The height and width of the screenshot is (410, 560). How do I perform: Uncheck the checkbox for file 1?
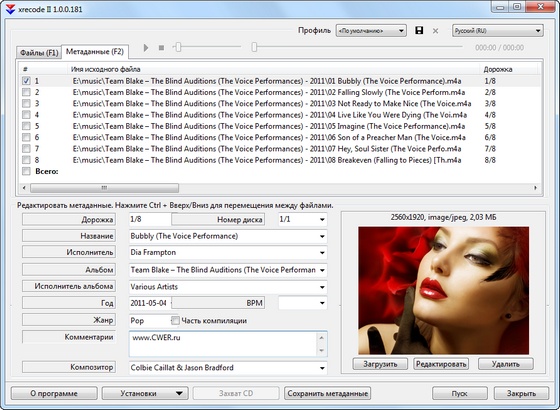[26, 81]
